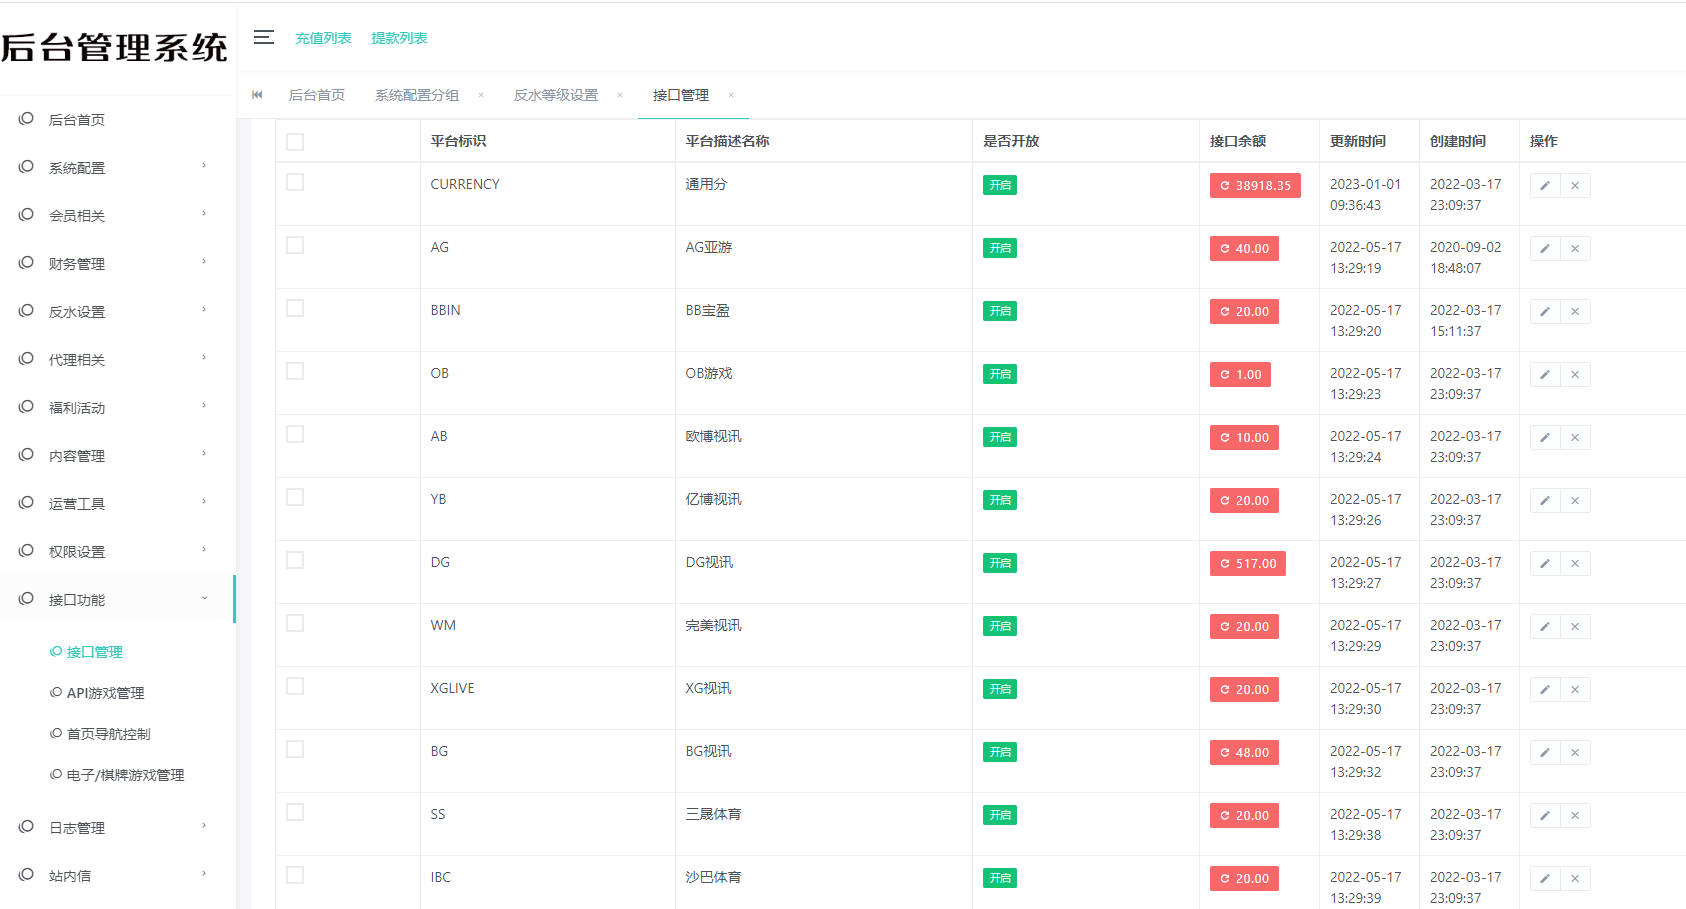The image size is (1686, 909).
Task: Edit the CURRENCY platform row with pencil icon
Action: (1544, 185)
